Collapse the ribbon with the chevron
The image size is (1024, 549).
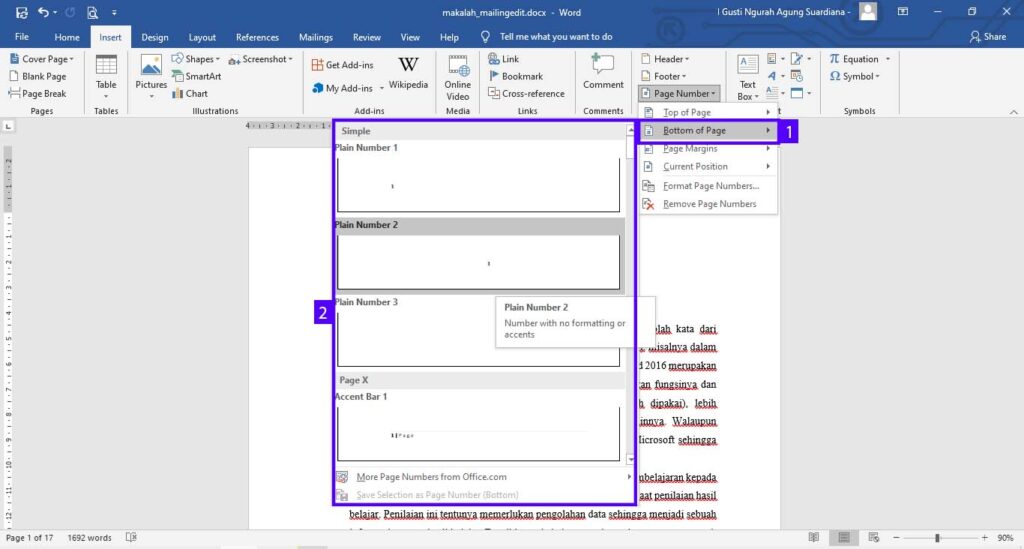[1014, 112]
